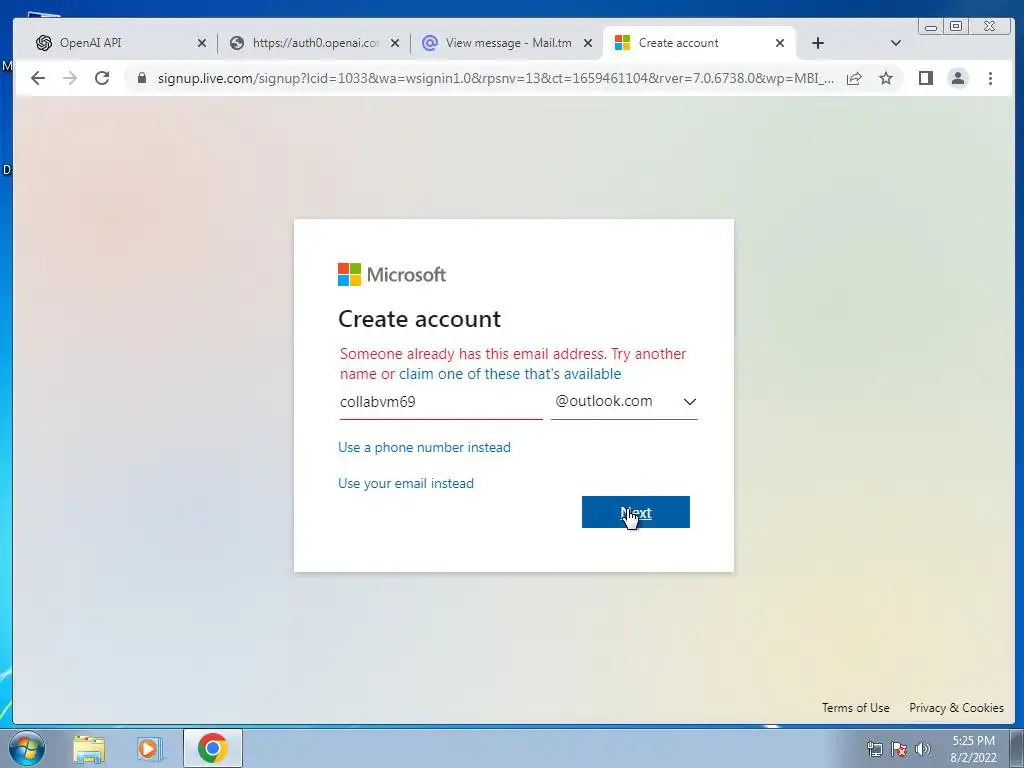Click the padlock site info icon
The width and height of the screenshot is (1024, 768).
coord(142,78)
